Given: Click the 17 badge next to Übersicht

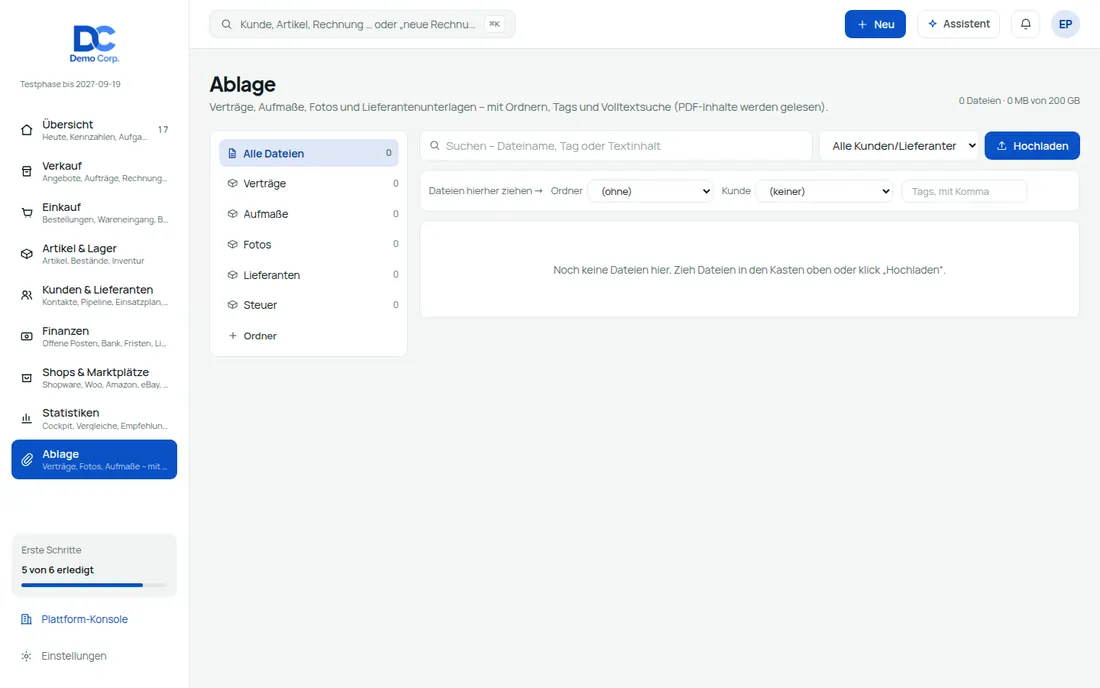Looking at the screenshot, I should [163, 130].
